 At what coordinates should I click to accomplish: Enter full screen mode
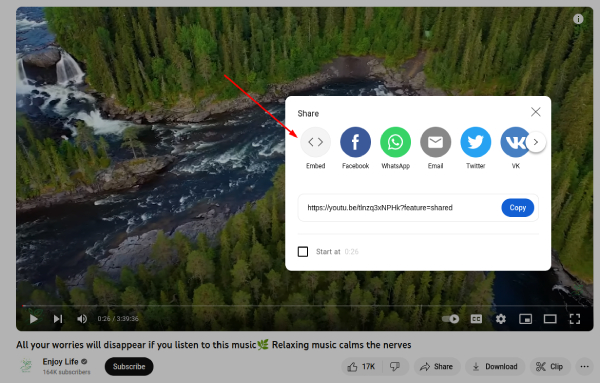(x=575, y=319)
